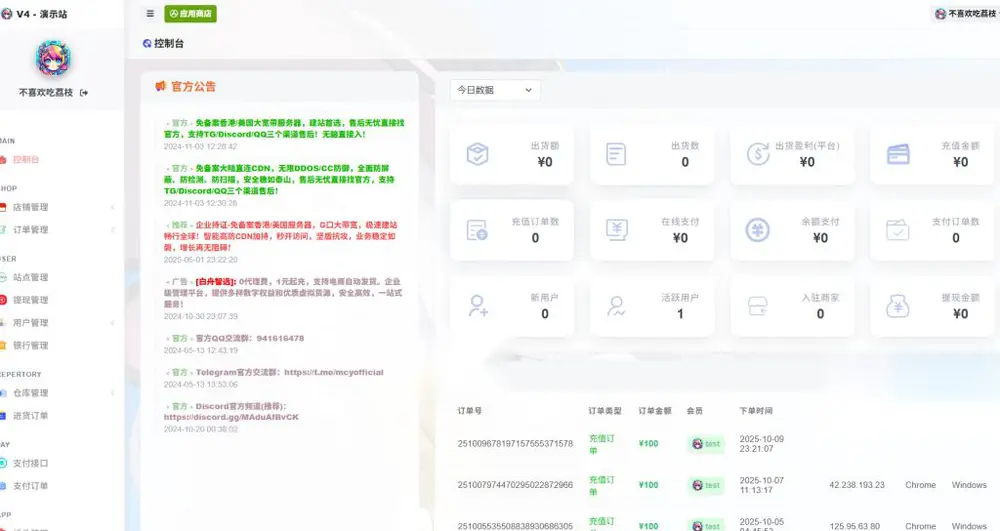Click the 下单时间 column header
Screen dimensions: 1000x531
(756, 411)
